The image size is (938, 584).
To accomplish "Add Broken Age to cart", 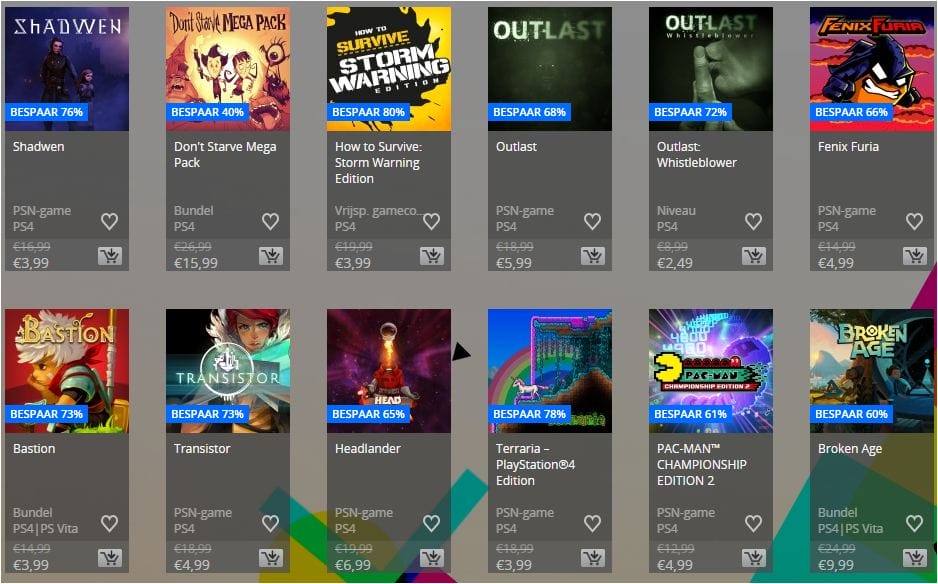I will pyautogui.click(x=915, y=558).
